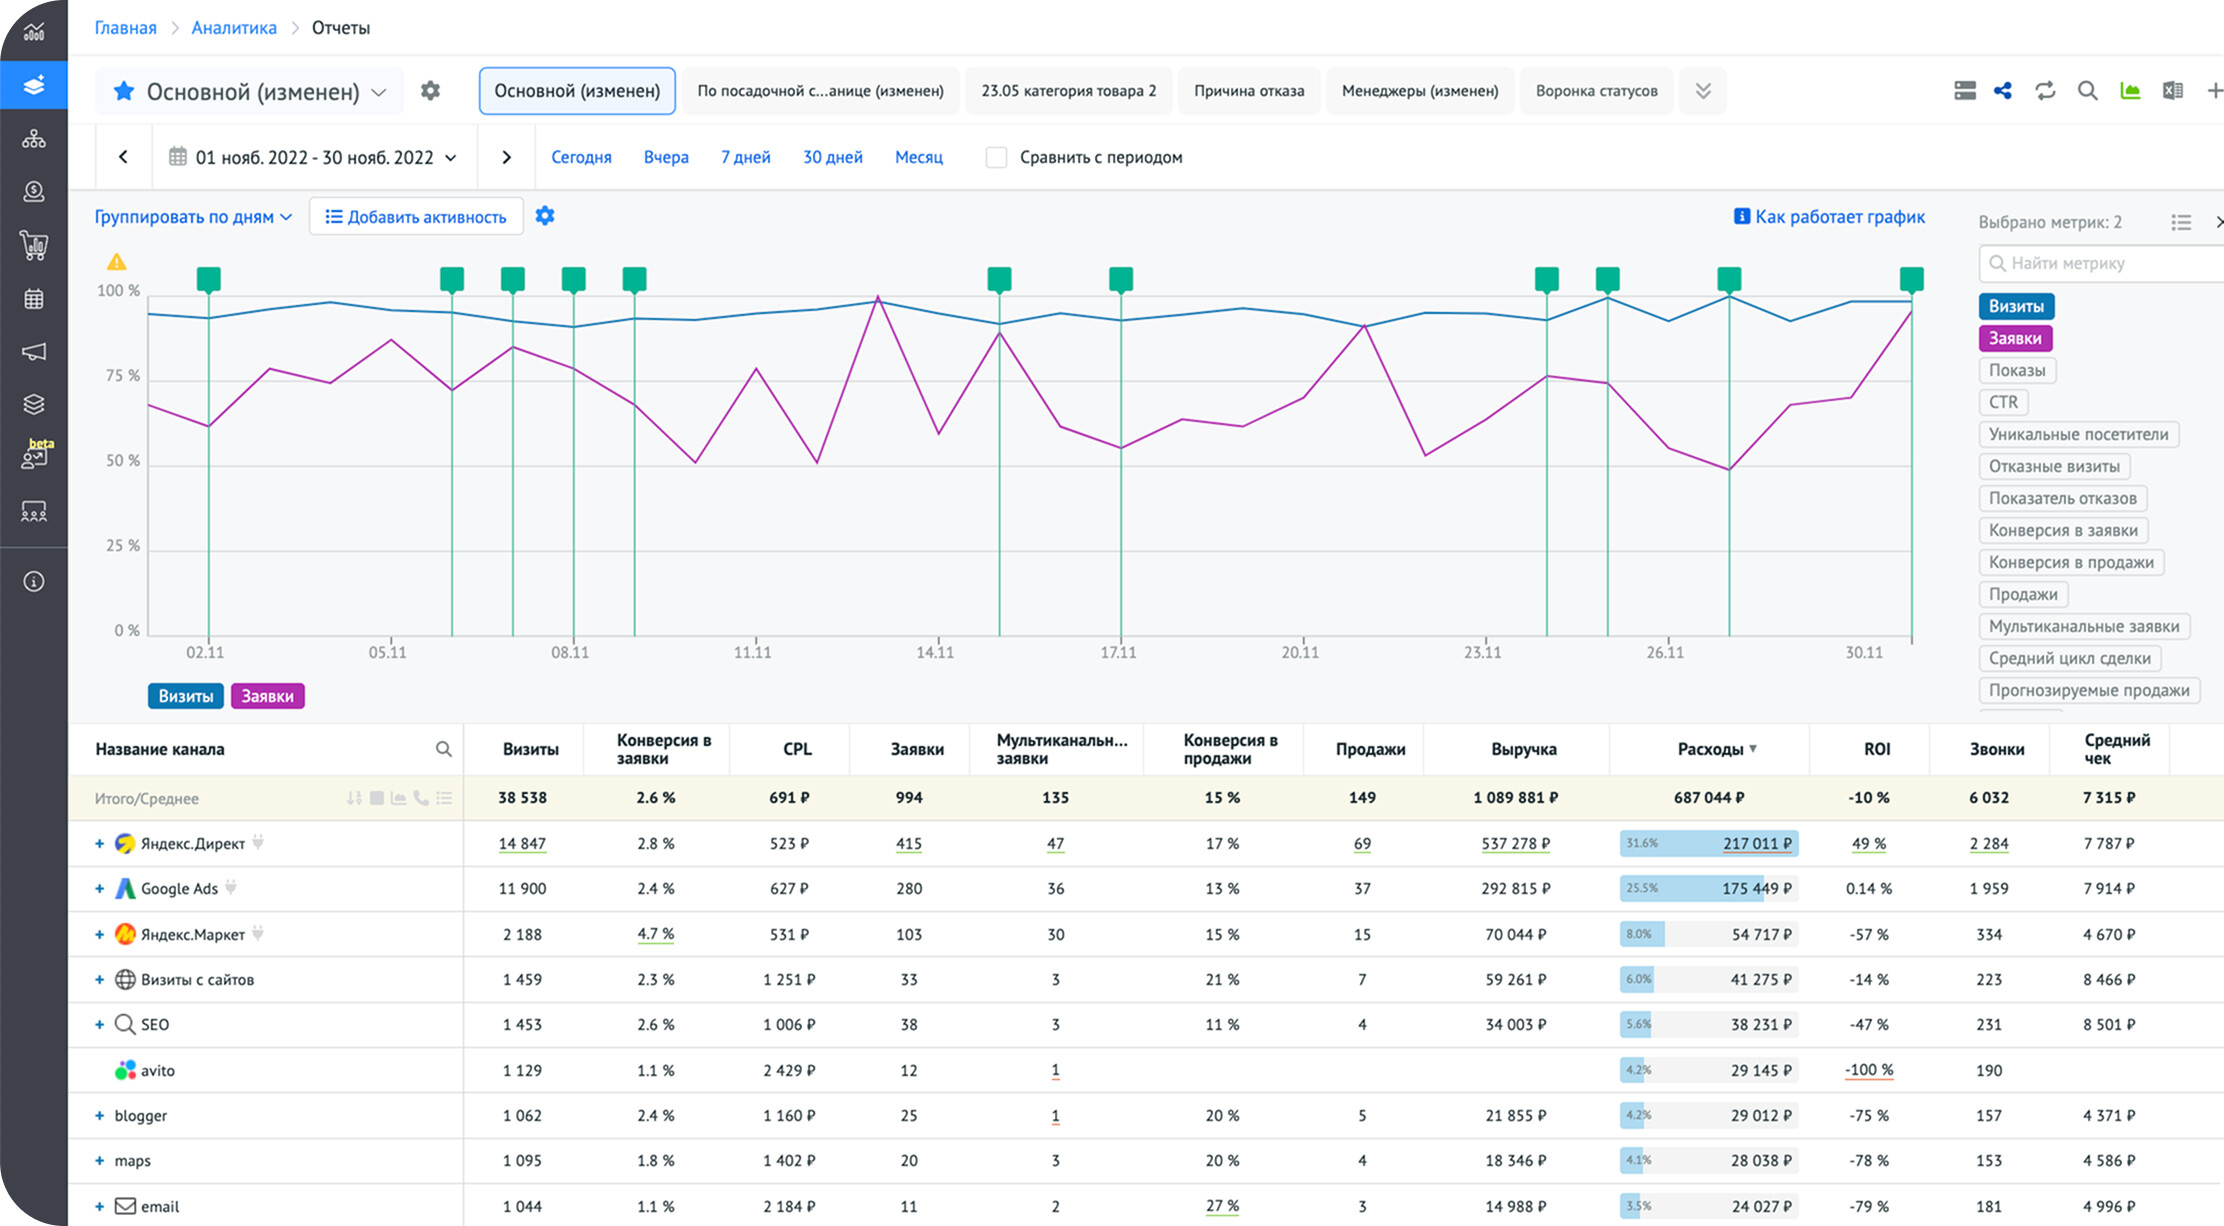2224x1226 pixels.
Task: Click the refresh report icon
Action: tap(2045, 91)
